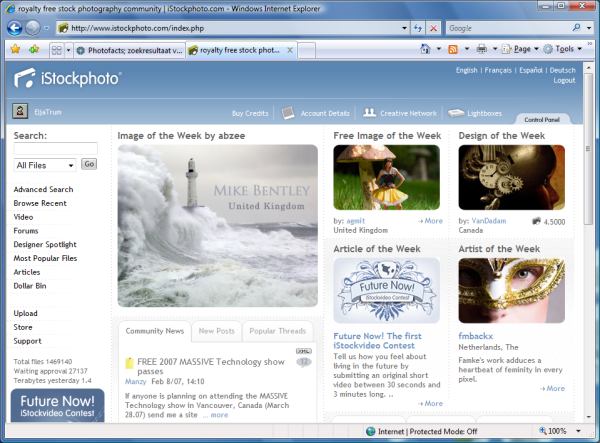Open the Dollar Bin link
This screenshot has height=443, width=600.
point(30,286)
